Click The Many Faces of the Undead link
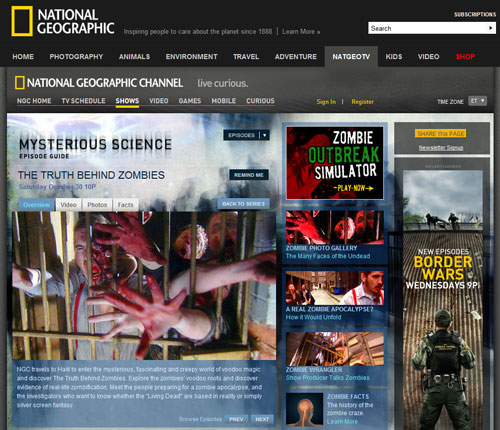The height and width of the screenshot is (430, 500). [328, 256]
